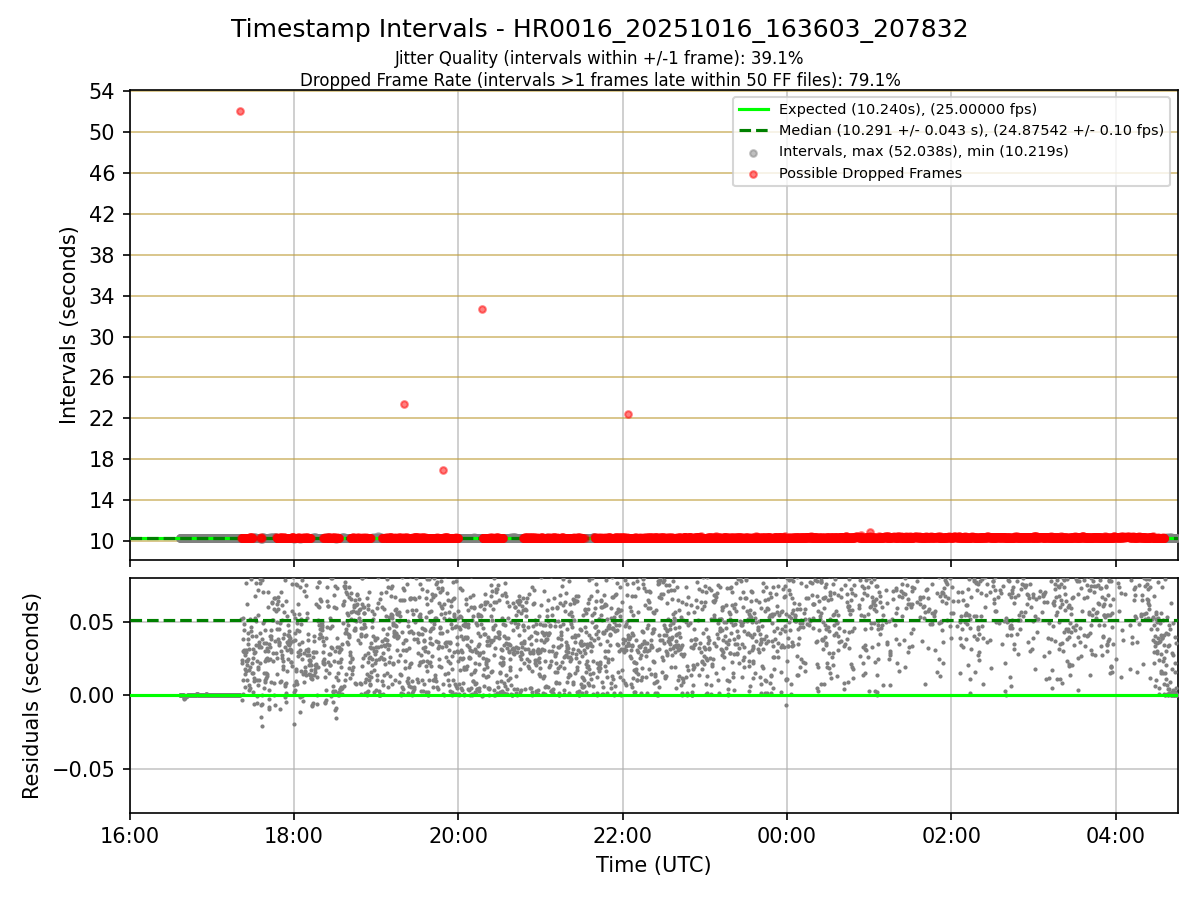Click the gray legend marker for Intervals

[x=754, y=152]
